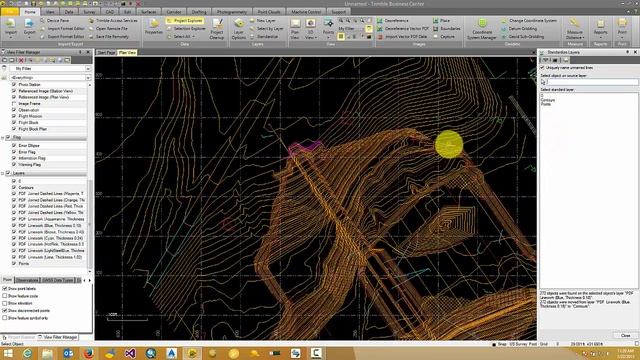Switch to View Filter Manager bottom tab
640x360 pixels.
tap(58, 337)
